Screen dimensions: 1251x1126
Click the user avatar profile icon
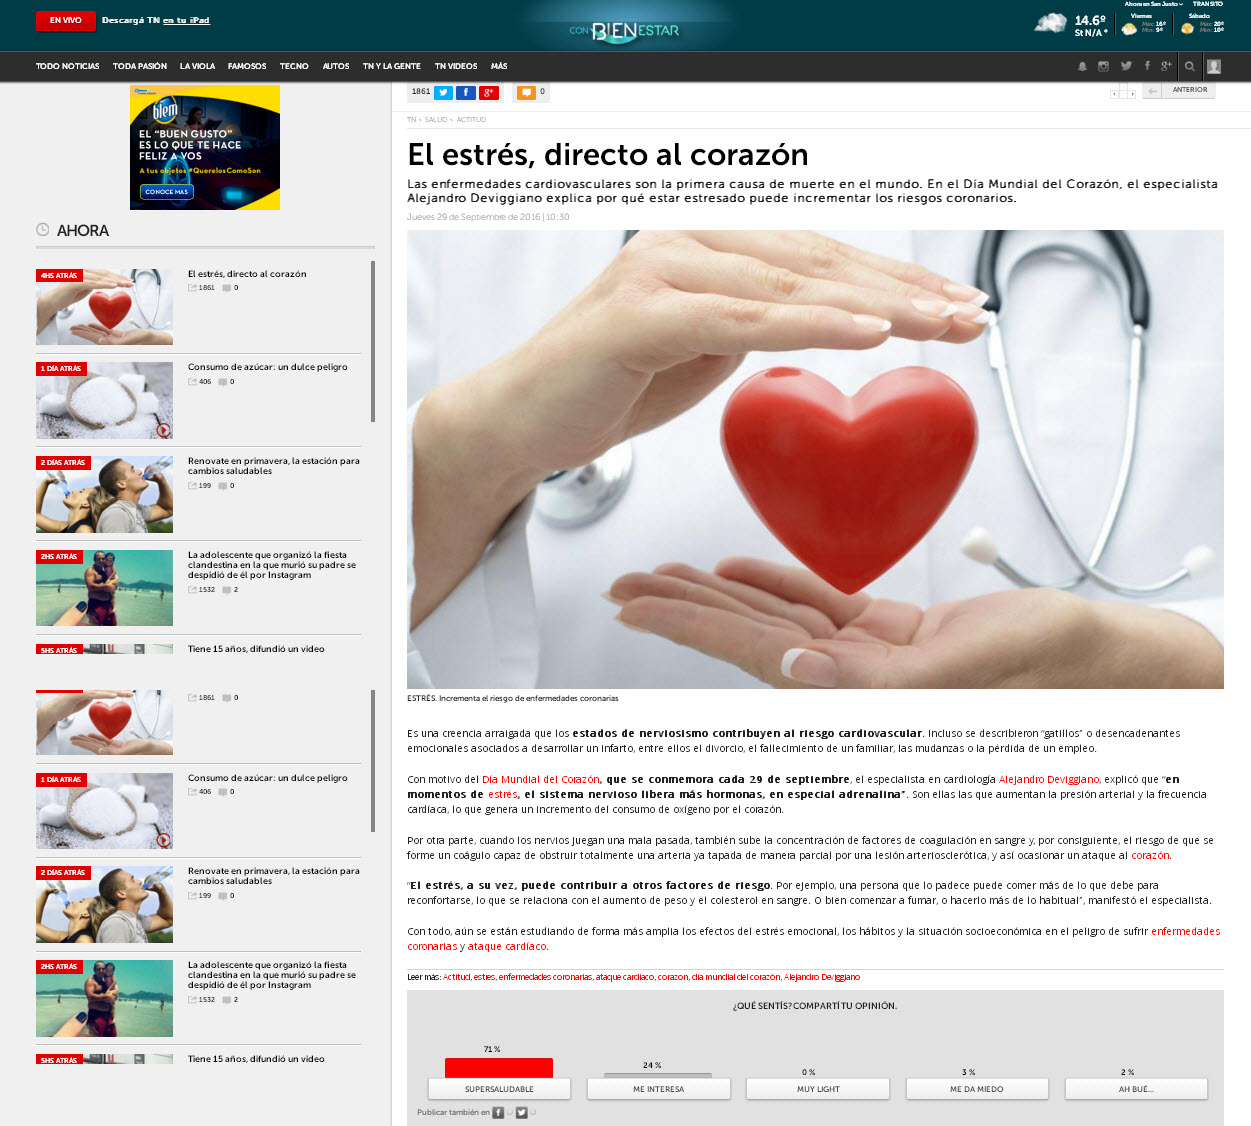click(x=1214, y=67)
